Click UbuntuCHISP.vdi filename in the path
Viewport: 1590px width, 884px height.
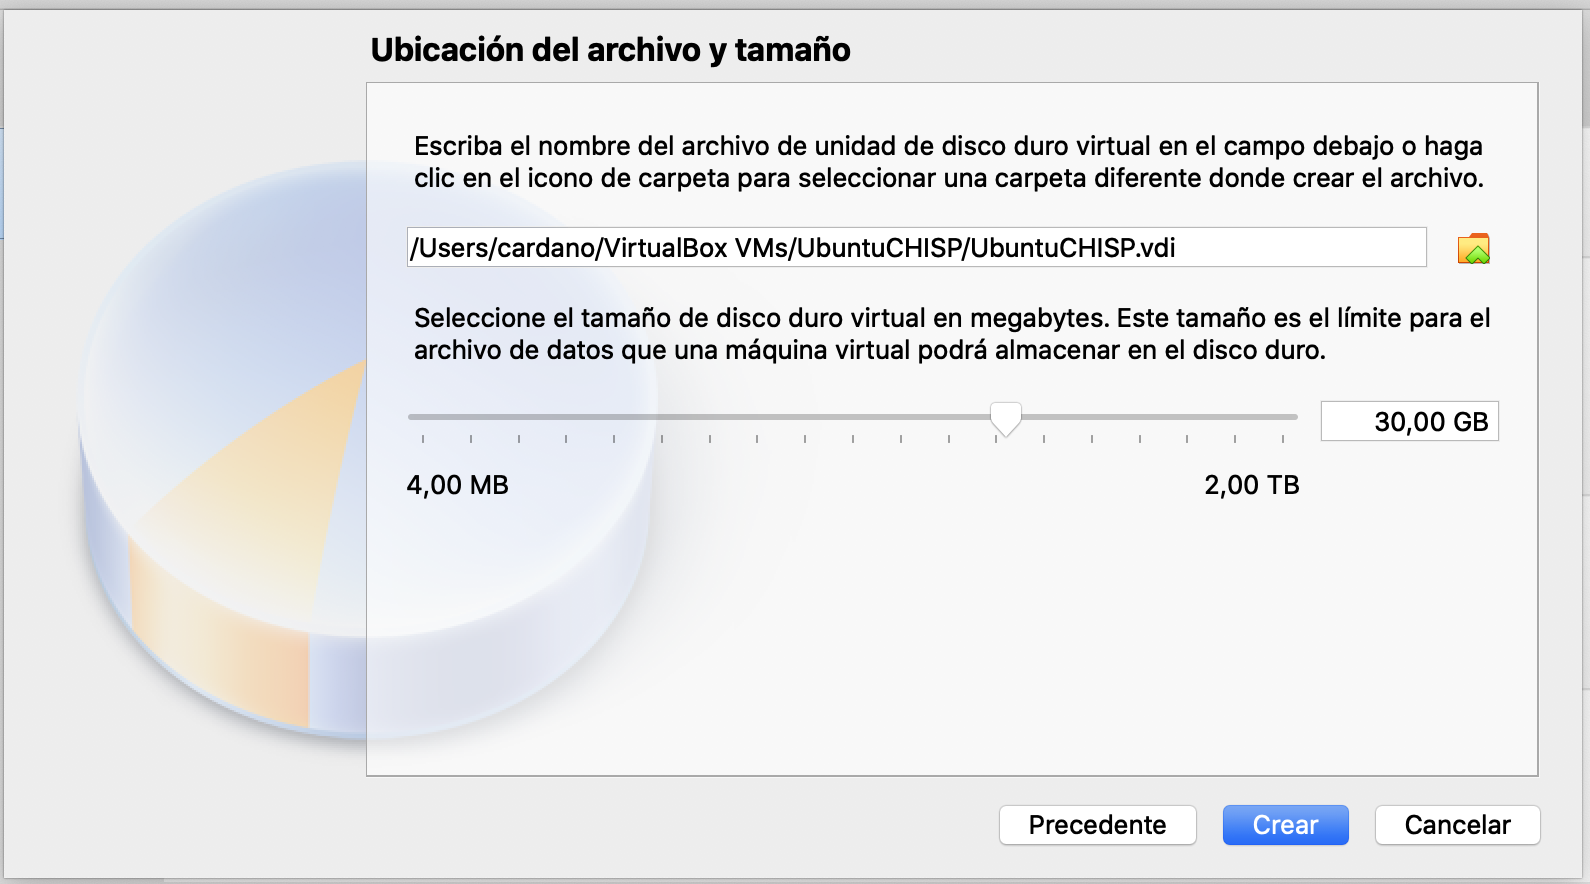1073,247
